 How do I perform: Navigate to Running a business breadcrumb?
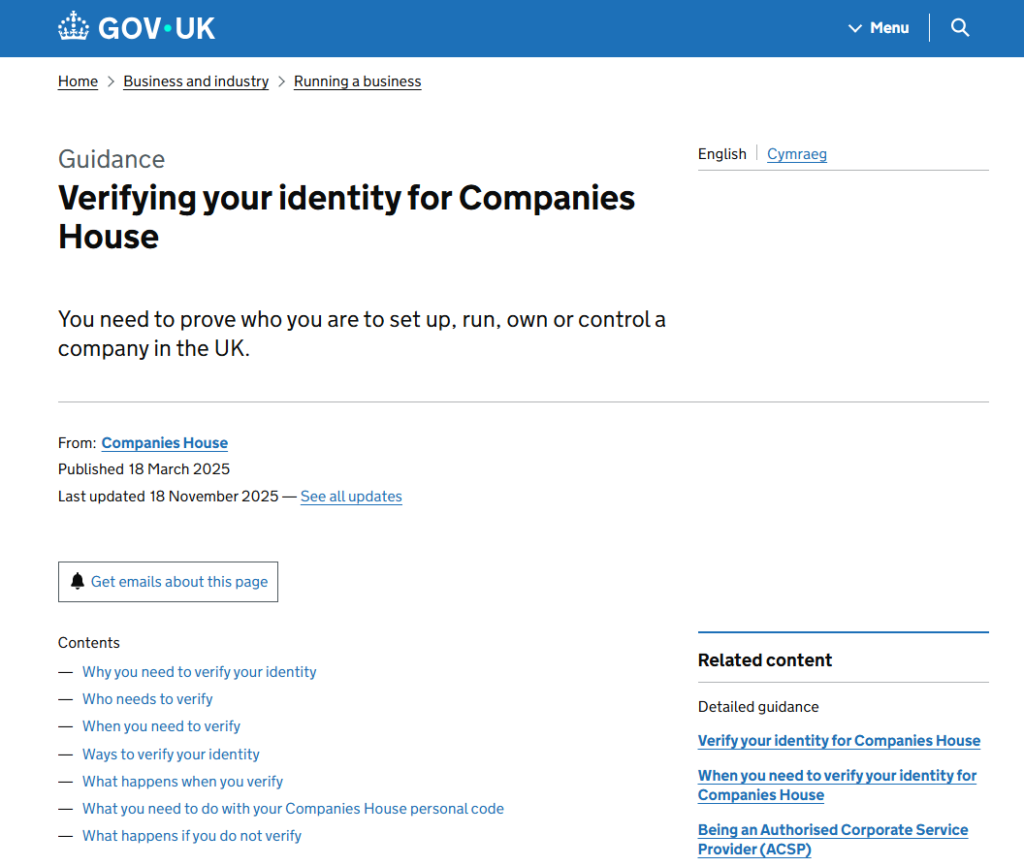pos(357,82)
